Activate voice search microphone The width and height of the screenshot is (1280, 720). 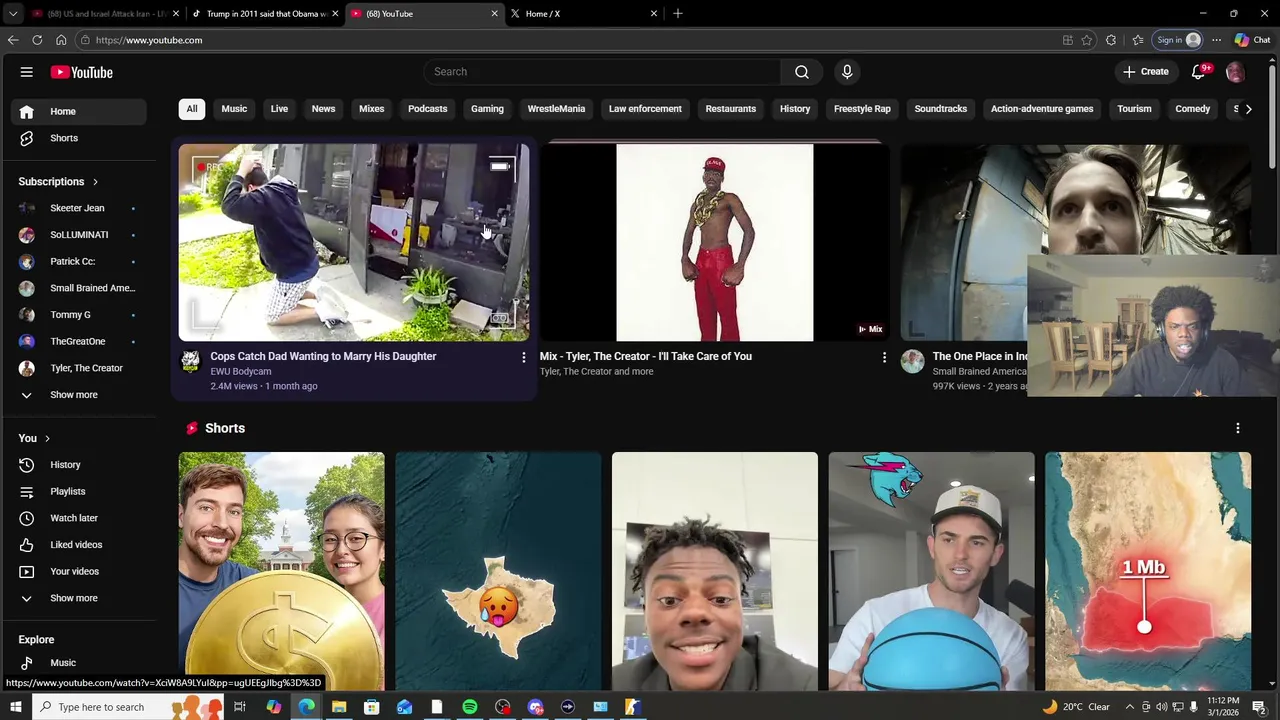[847, 72]
